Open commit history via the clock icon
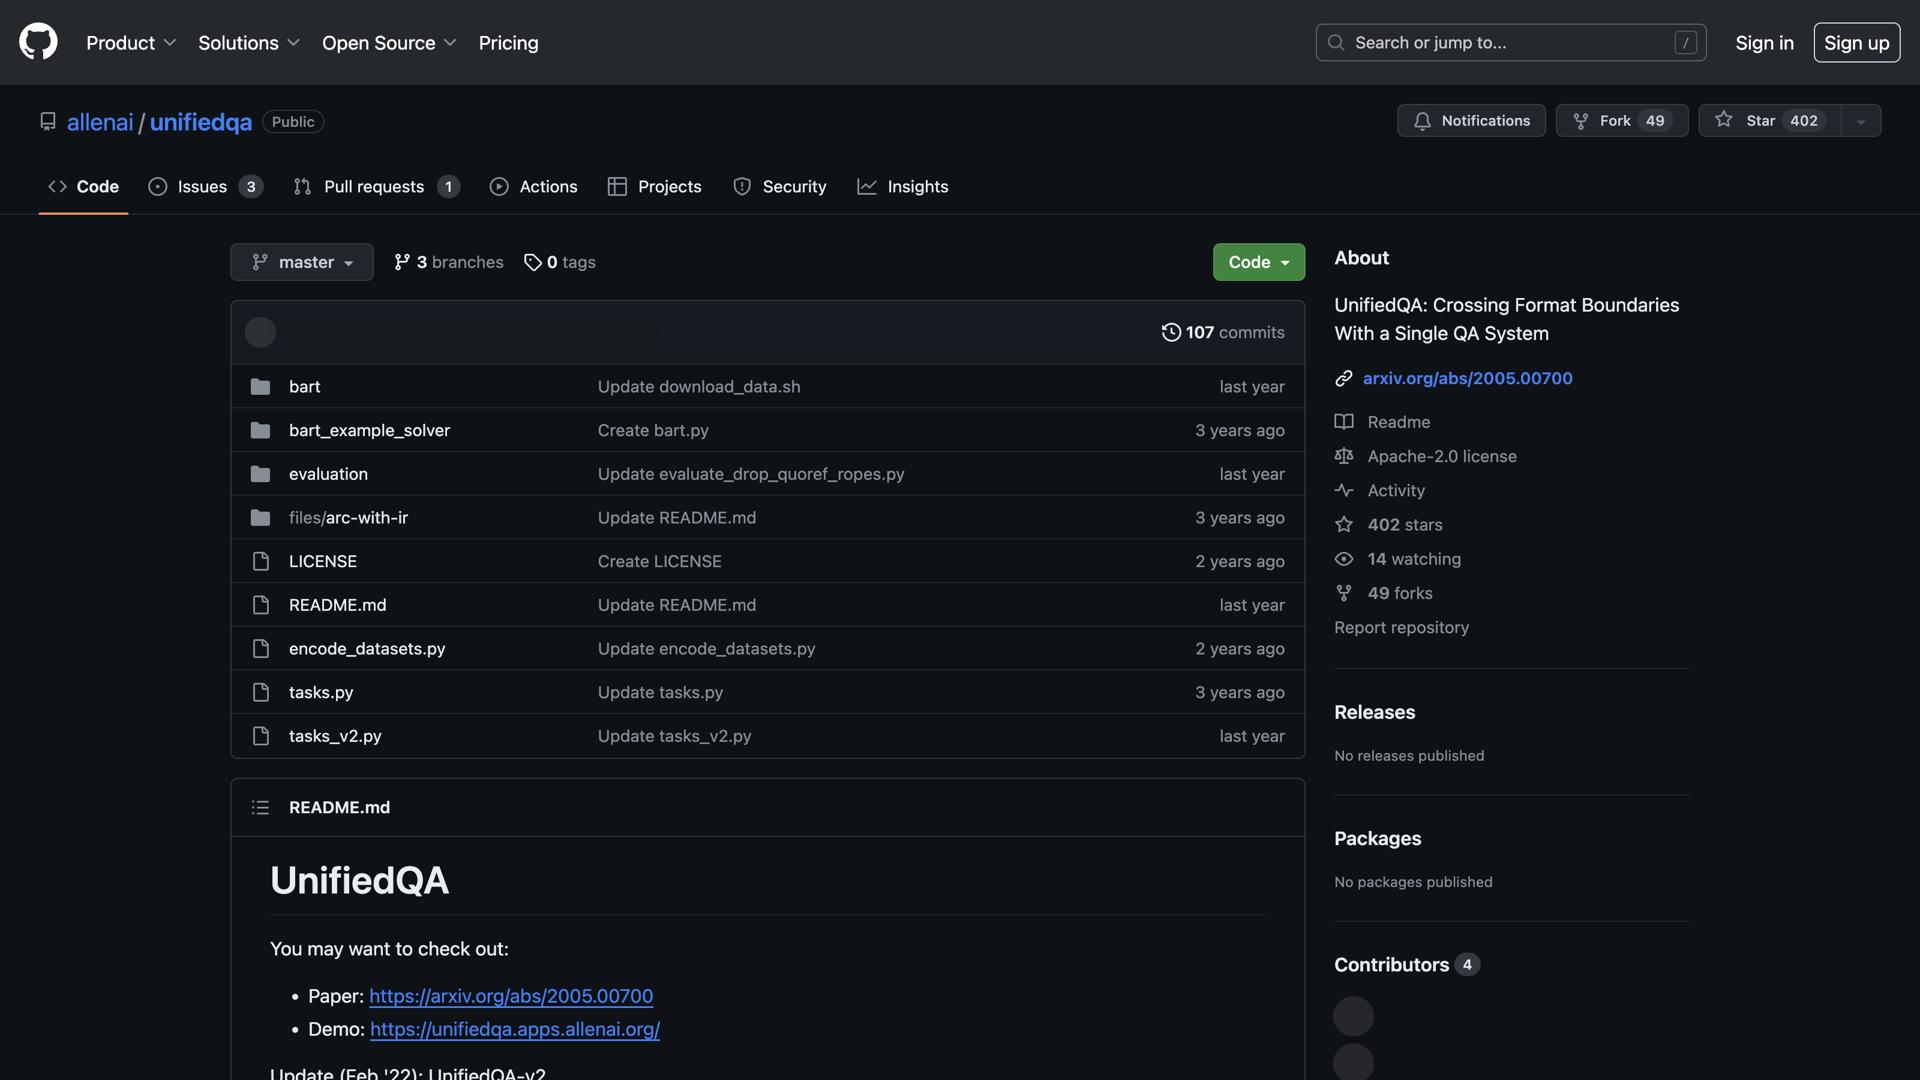Screen dimensions: 1920x1080 [x=1170, y=332]
